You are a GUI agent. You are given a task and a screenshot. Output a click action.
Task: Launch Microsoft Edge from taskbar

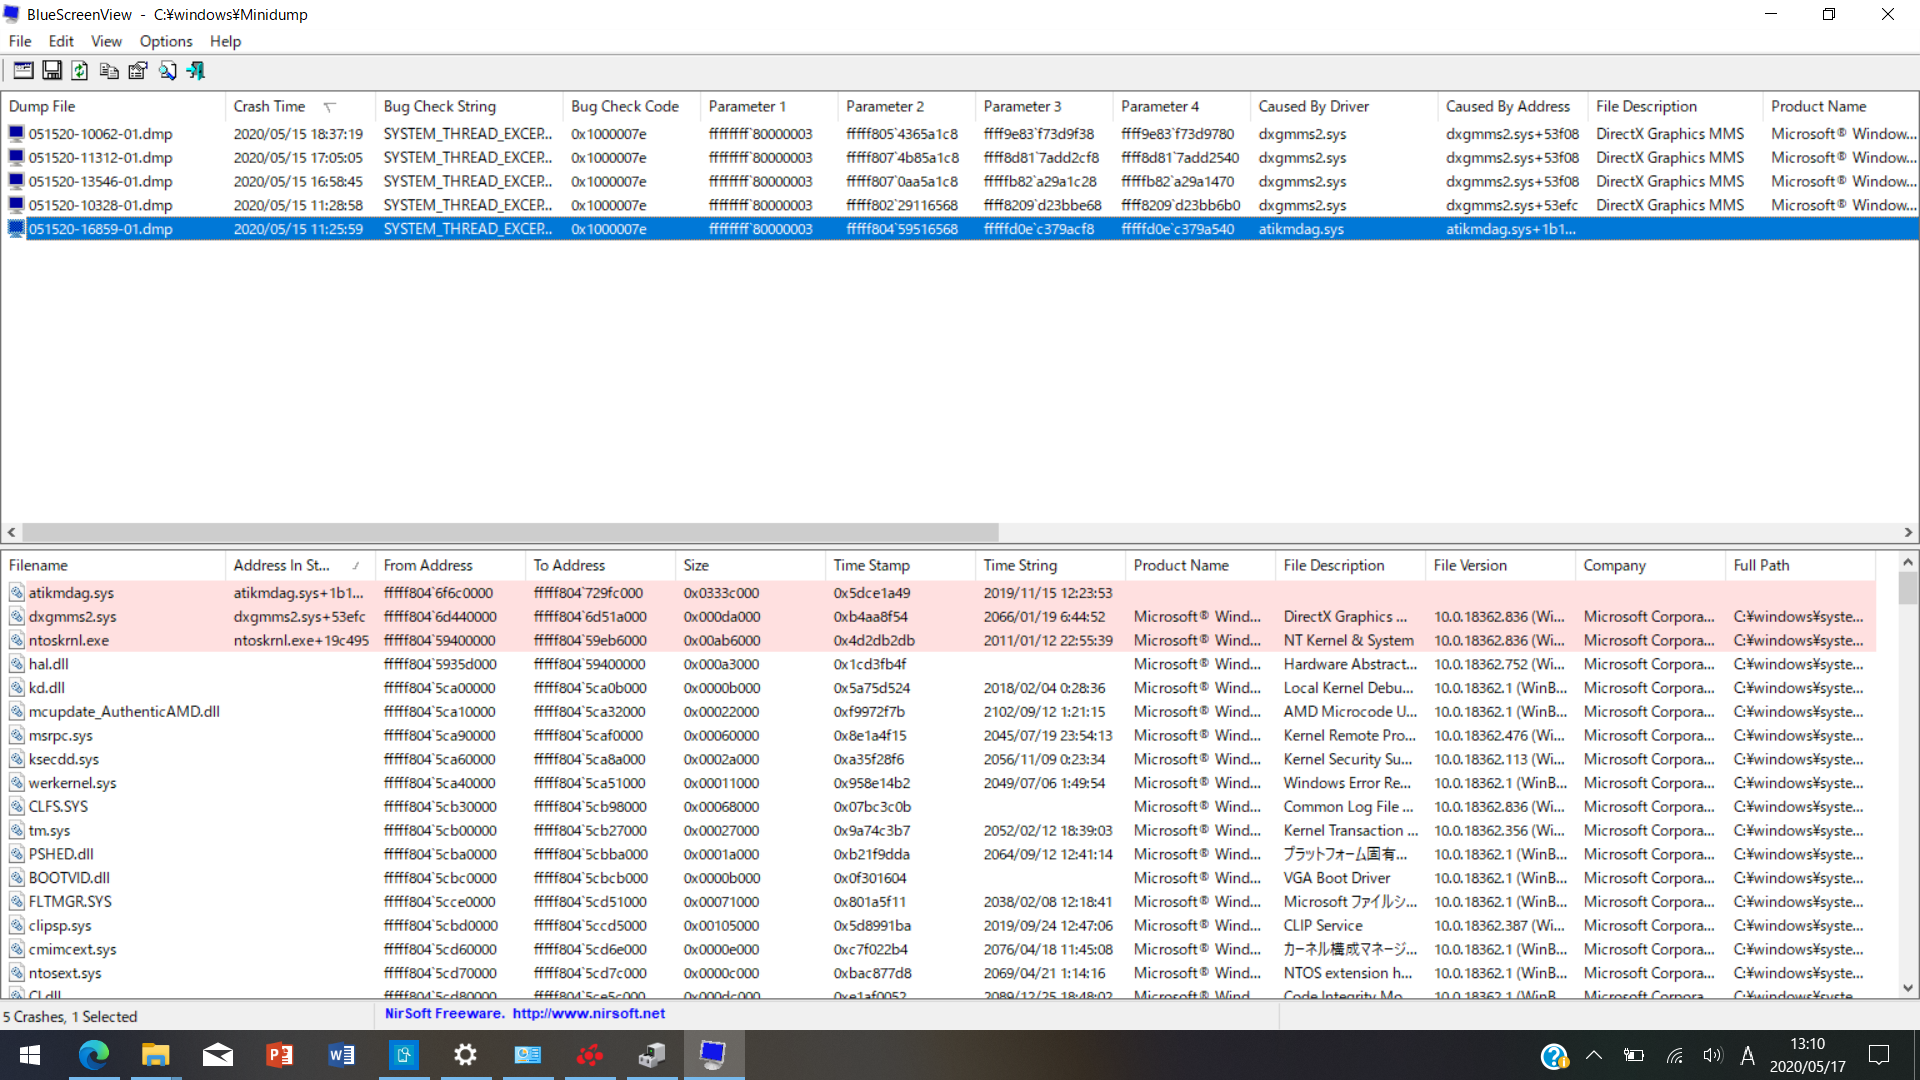[x=93, y=1055]
